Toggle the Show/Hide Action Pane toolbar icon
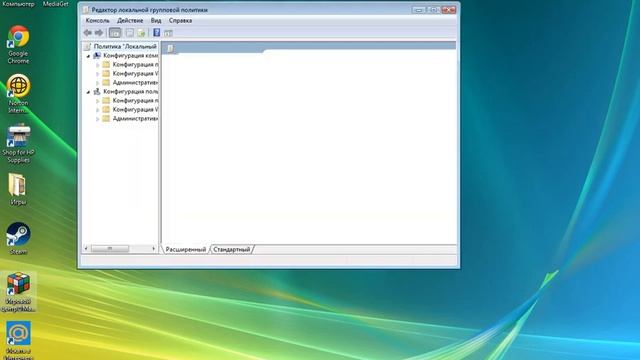640x360 pixels. [x=168, y=33]
